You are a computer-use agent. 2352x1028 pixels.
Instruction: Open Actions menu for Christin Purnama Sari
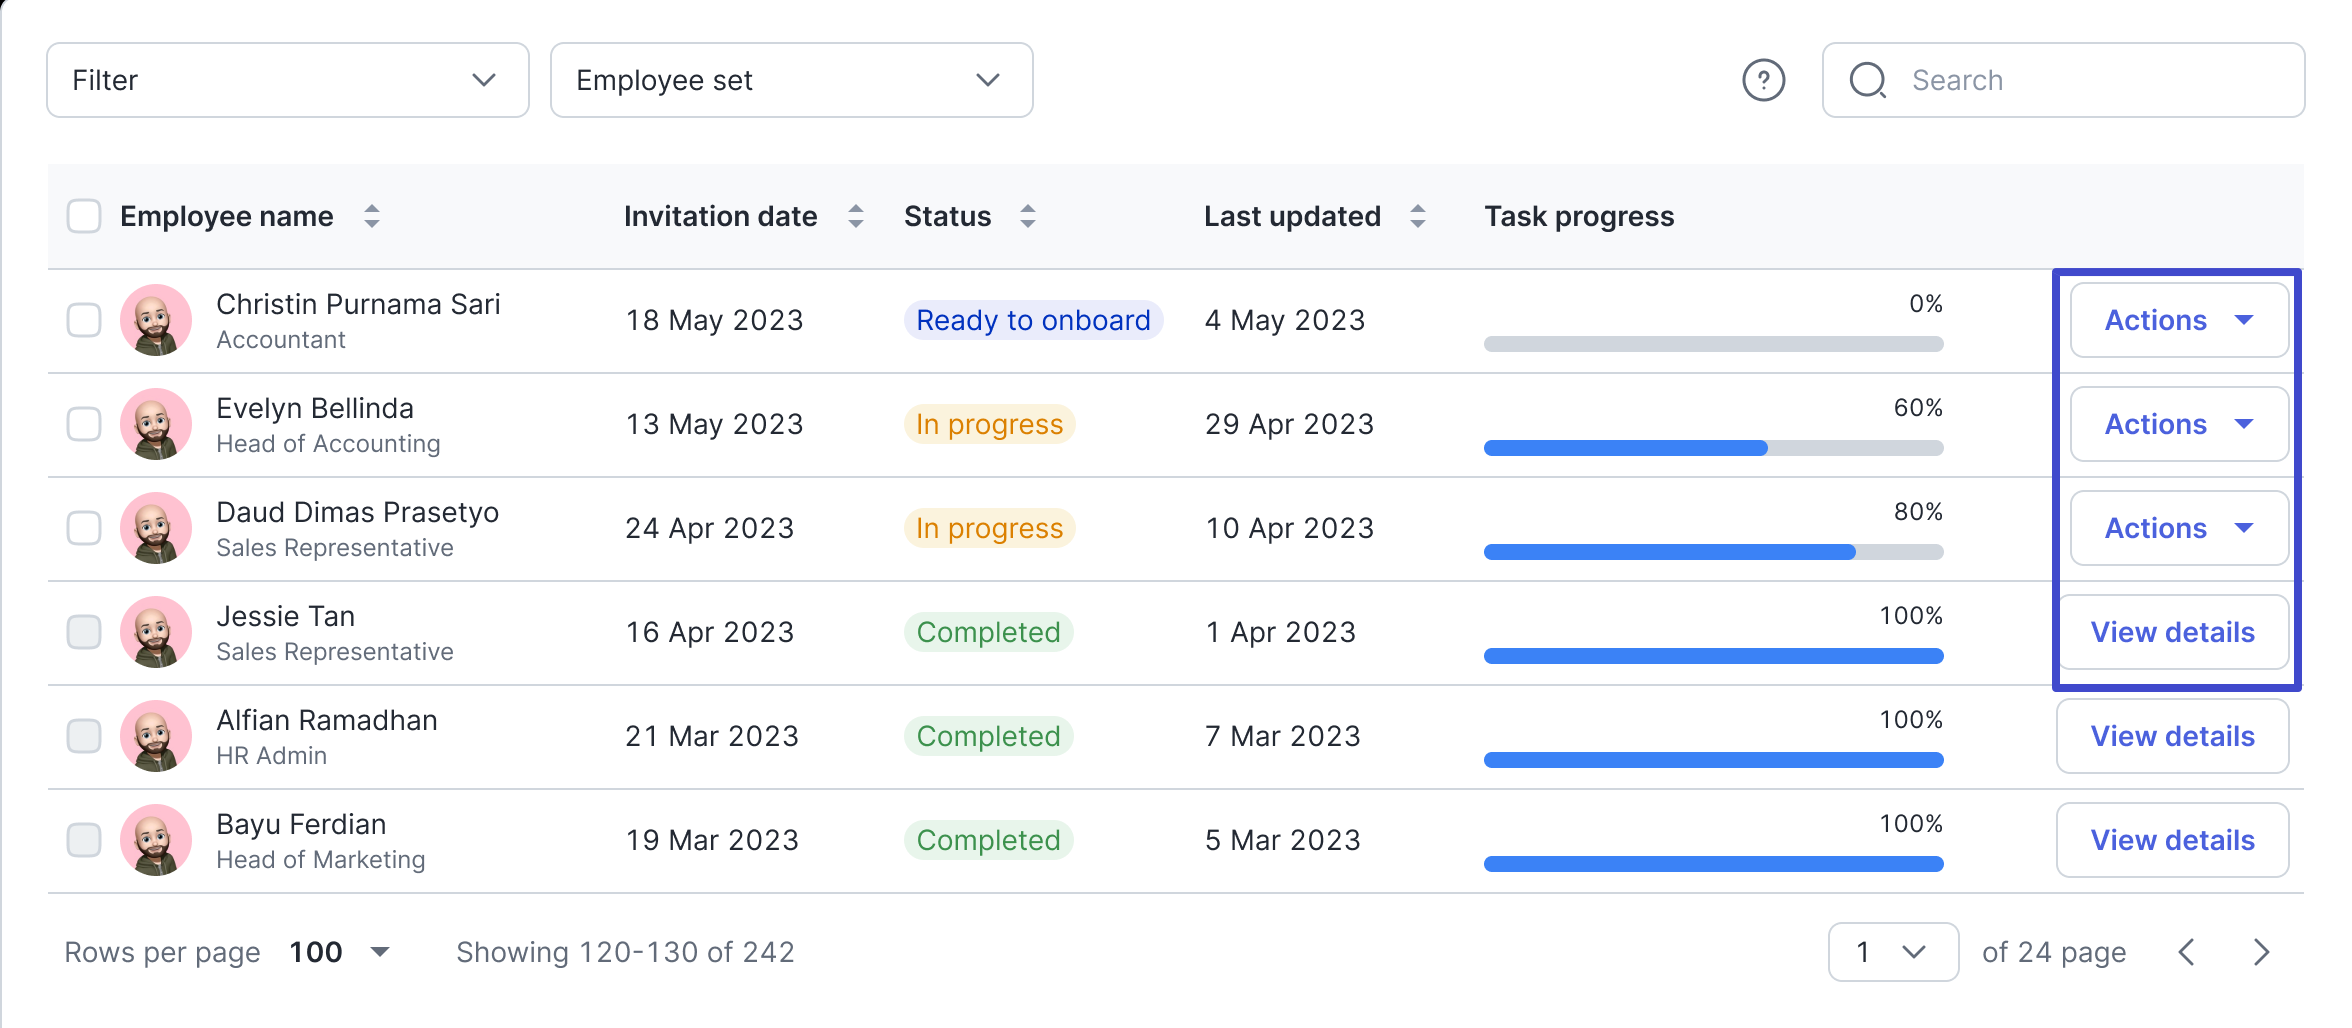click(x=2179, y=320)
